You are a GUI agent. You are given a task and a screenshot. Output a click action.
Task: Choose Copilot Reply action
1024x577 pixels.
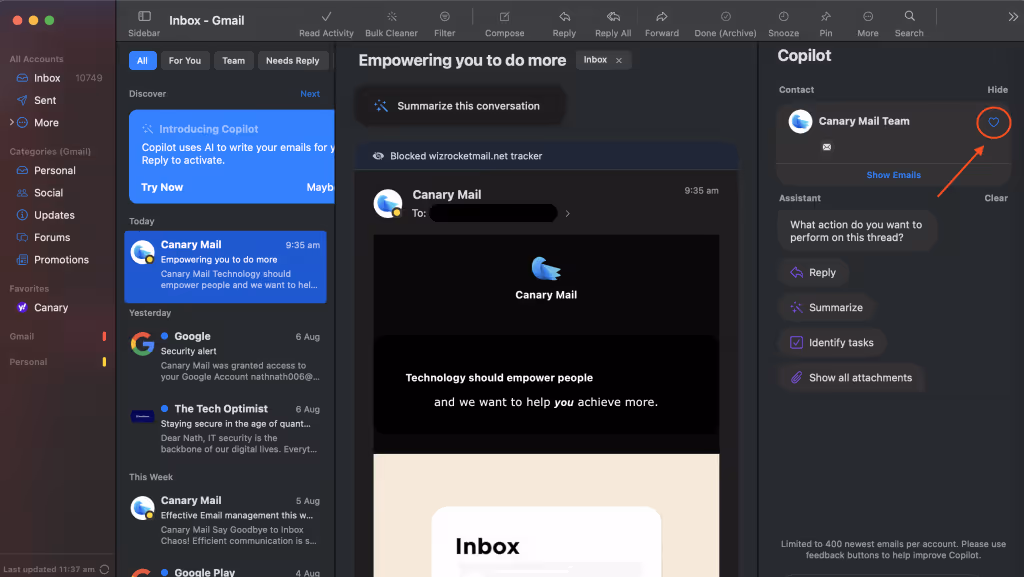[813, 272]
